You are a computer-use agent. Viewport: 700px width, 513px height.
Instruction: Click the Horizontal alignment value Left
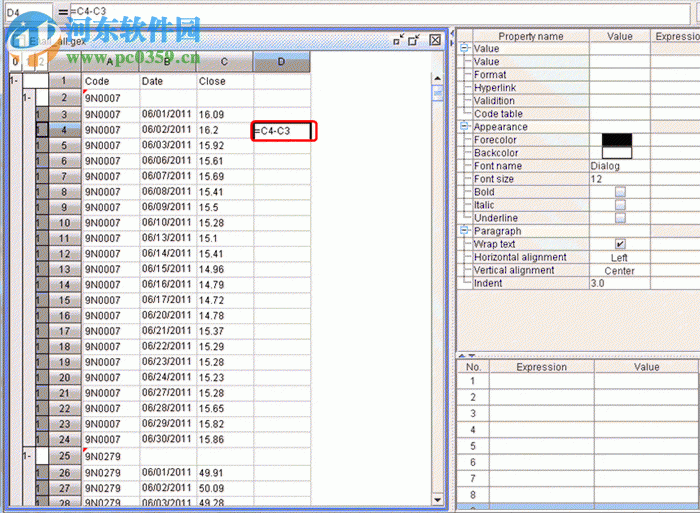[620, 257]
